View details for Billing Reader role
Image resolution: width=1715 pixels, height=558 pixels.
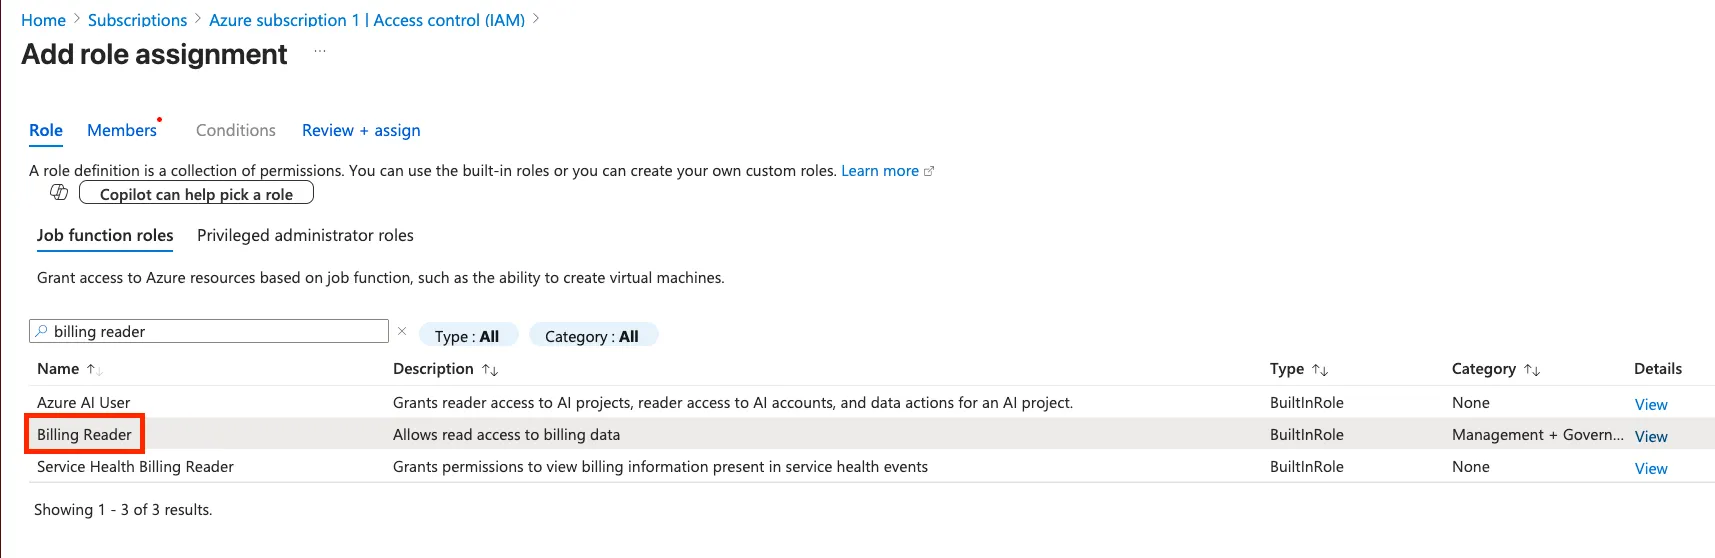pos(1651,436)
